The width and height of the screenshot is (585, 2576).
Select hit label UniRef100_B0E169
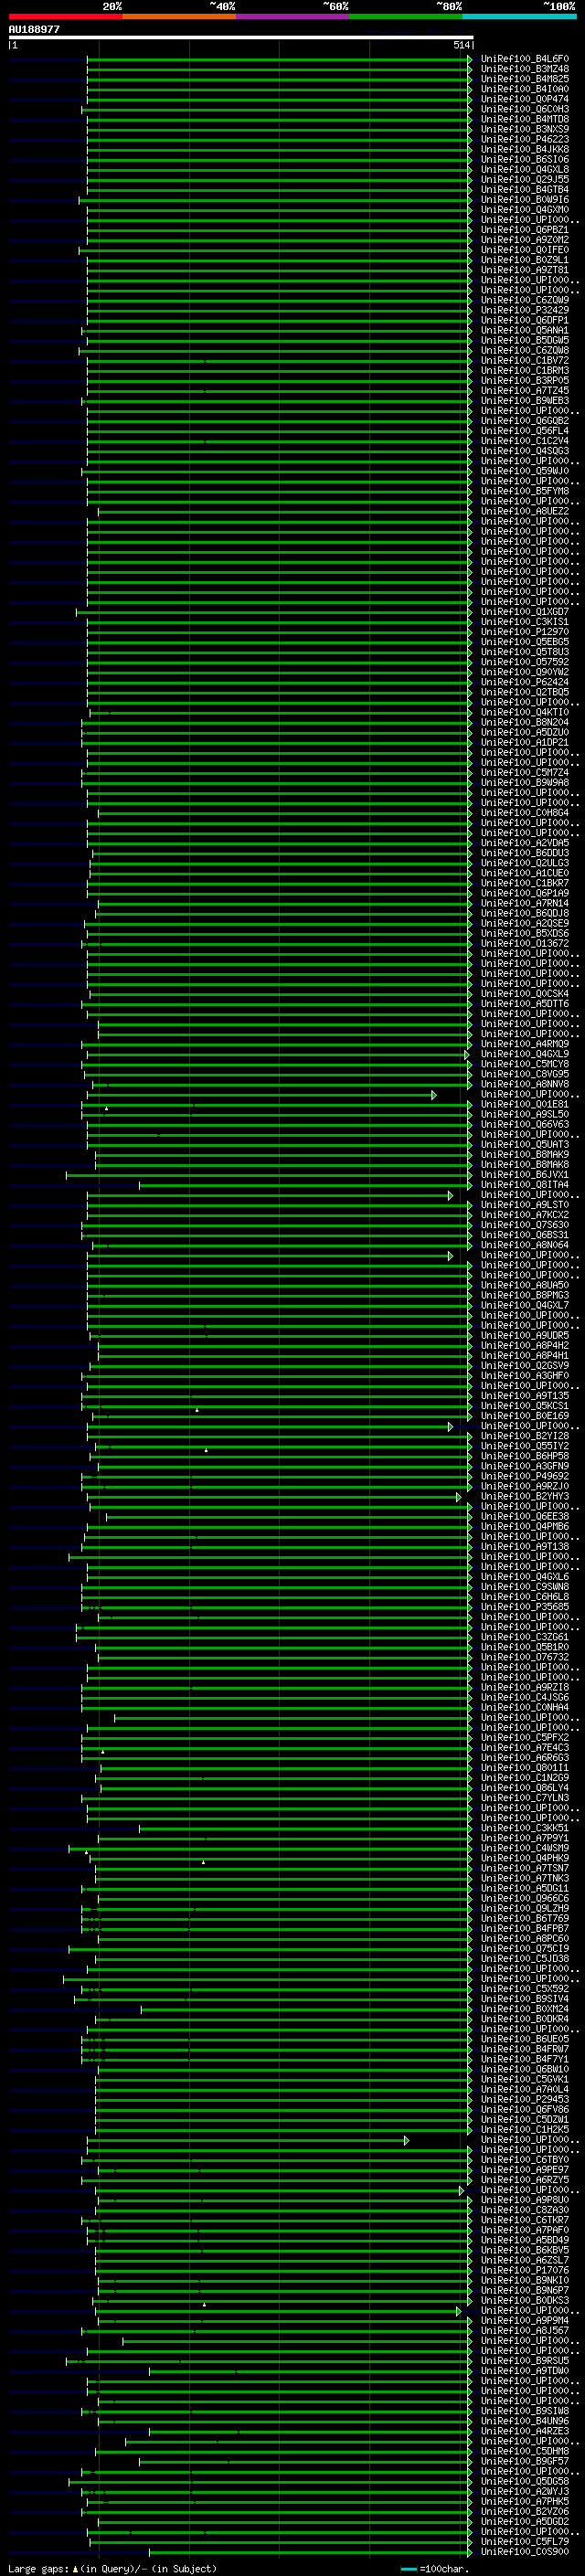[x=524, y=1416]
